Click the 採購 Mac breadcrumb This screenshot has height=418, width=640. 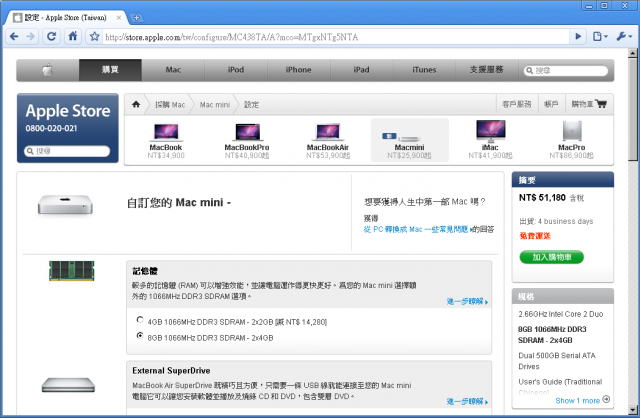[x=170, y=105]
